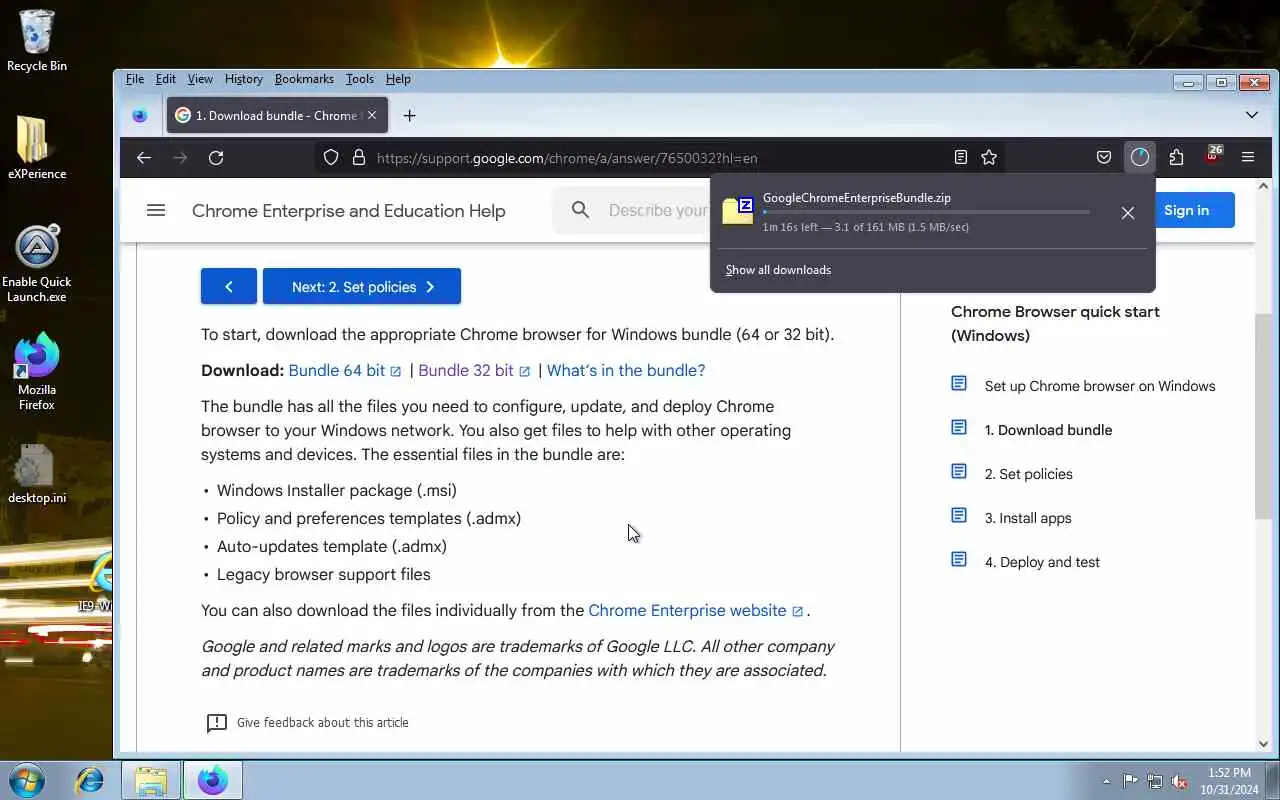Open the extensions puzzle icon
The image size is (1280, 800).
point(1176,157)
